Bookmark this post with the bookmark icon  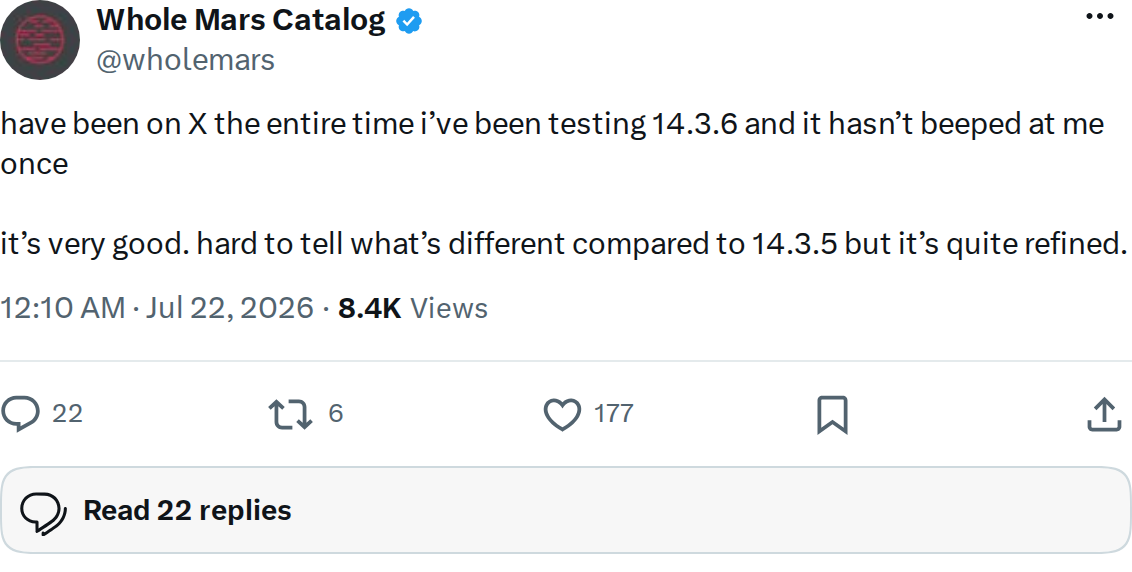tap(832, 415)
